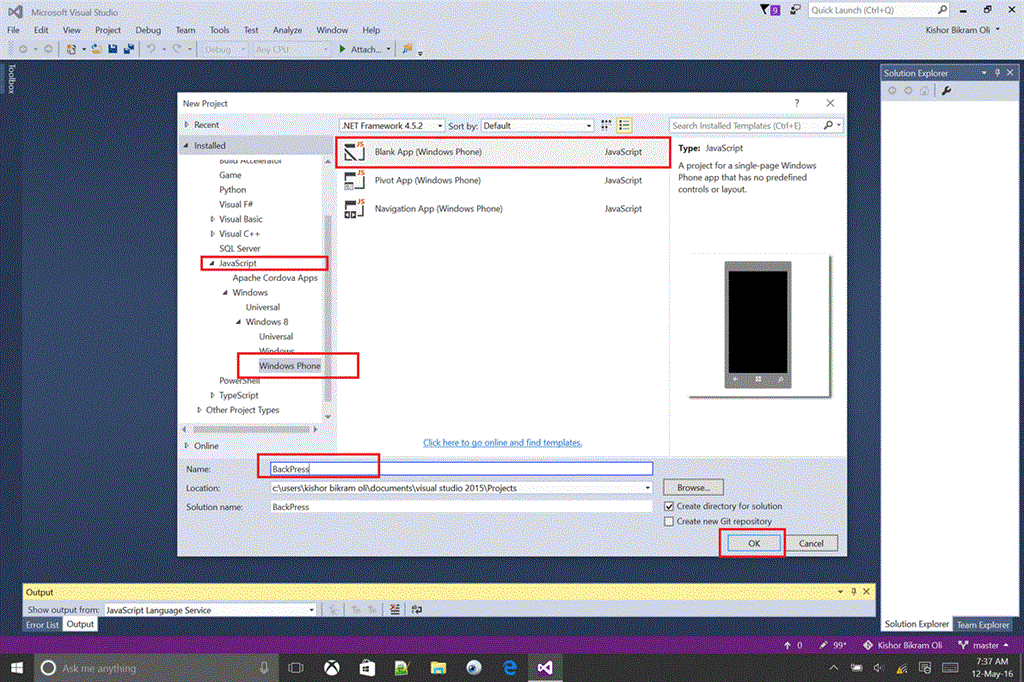Click the Save icon in toolbar
This screenshot has width=1024, height=682.
click(x=113, y=49)
